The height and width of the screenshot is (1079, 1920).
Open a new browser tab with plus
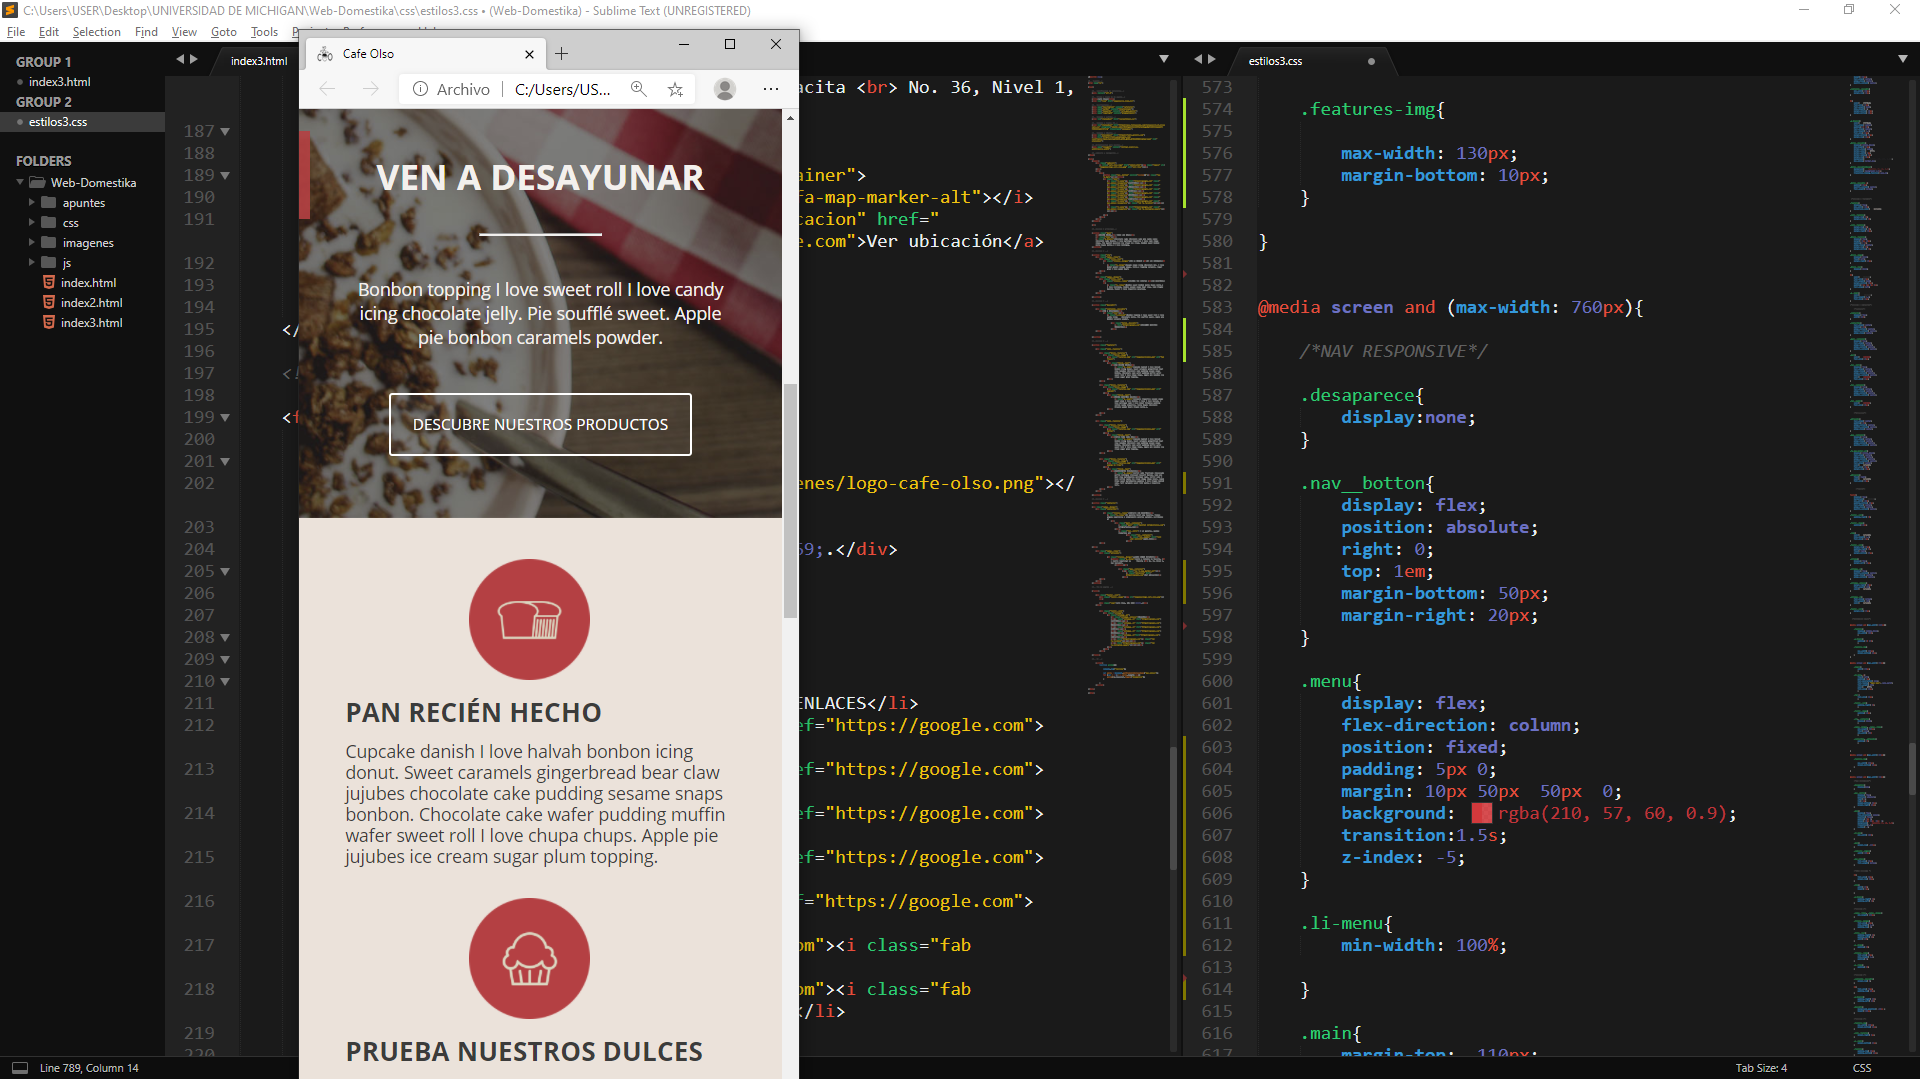(x=562, y=54)
